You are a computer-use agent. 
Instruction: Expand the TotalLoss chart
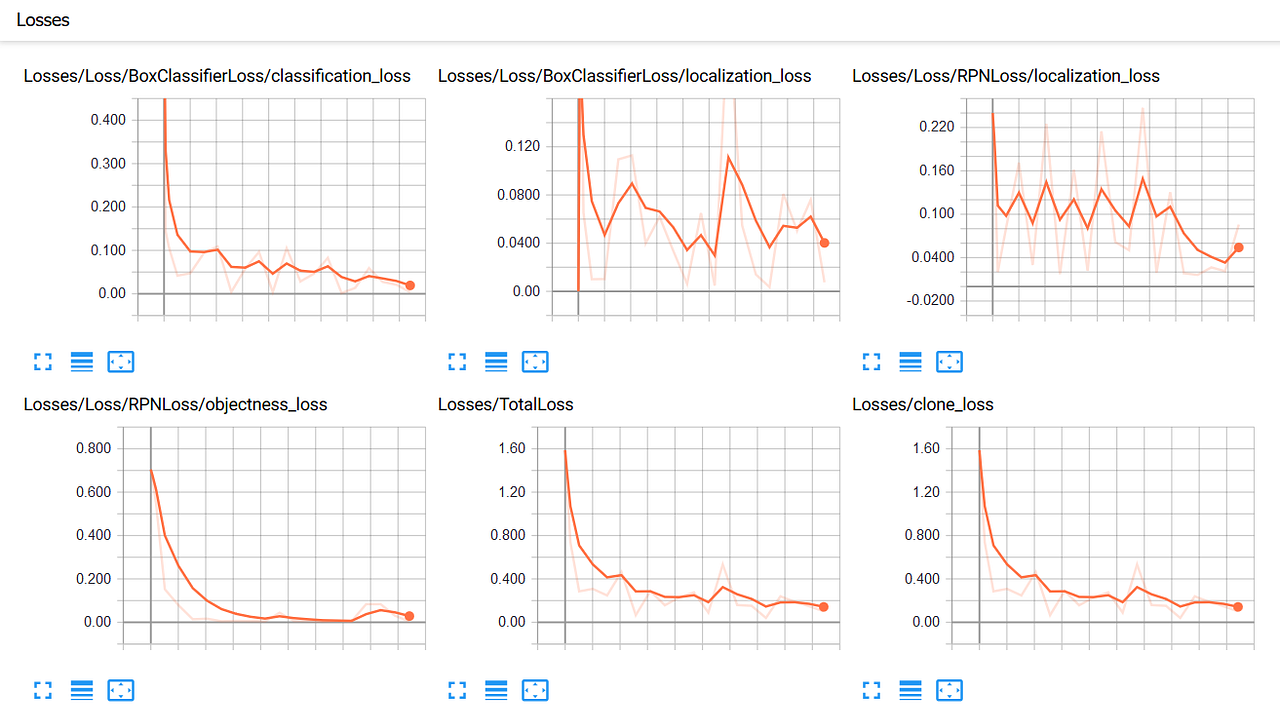tap(457, 690)
